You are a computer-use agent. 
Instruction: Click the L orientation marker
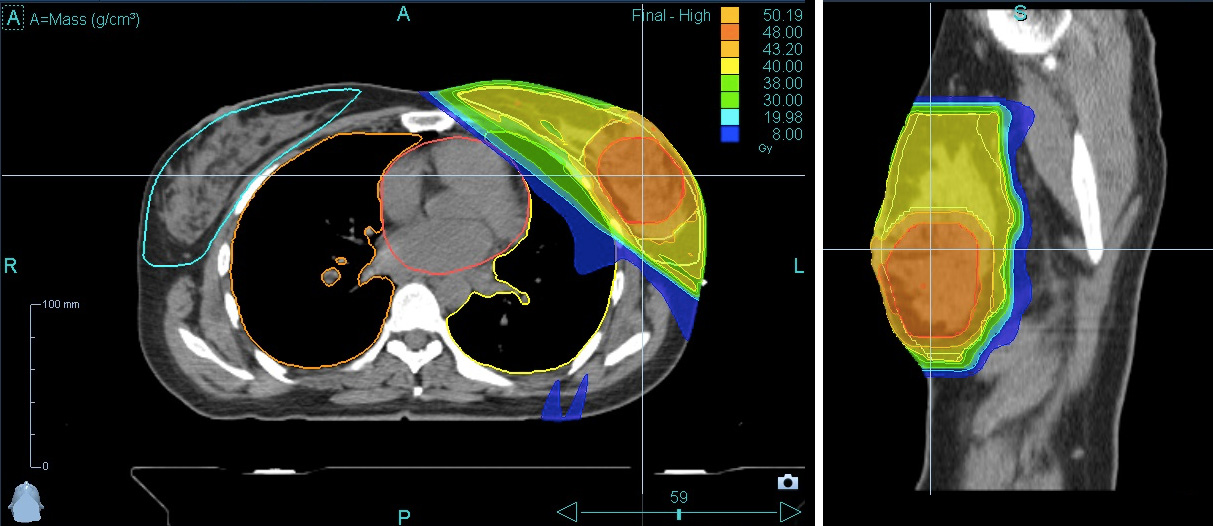pyautogui.click(x=799, y=267)
